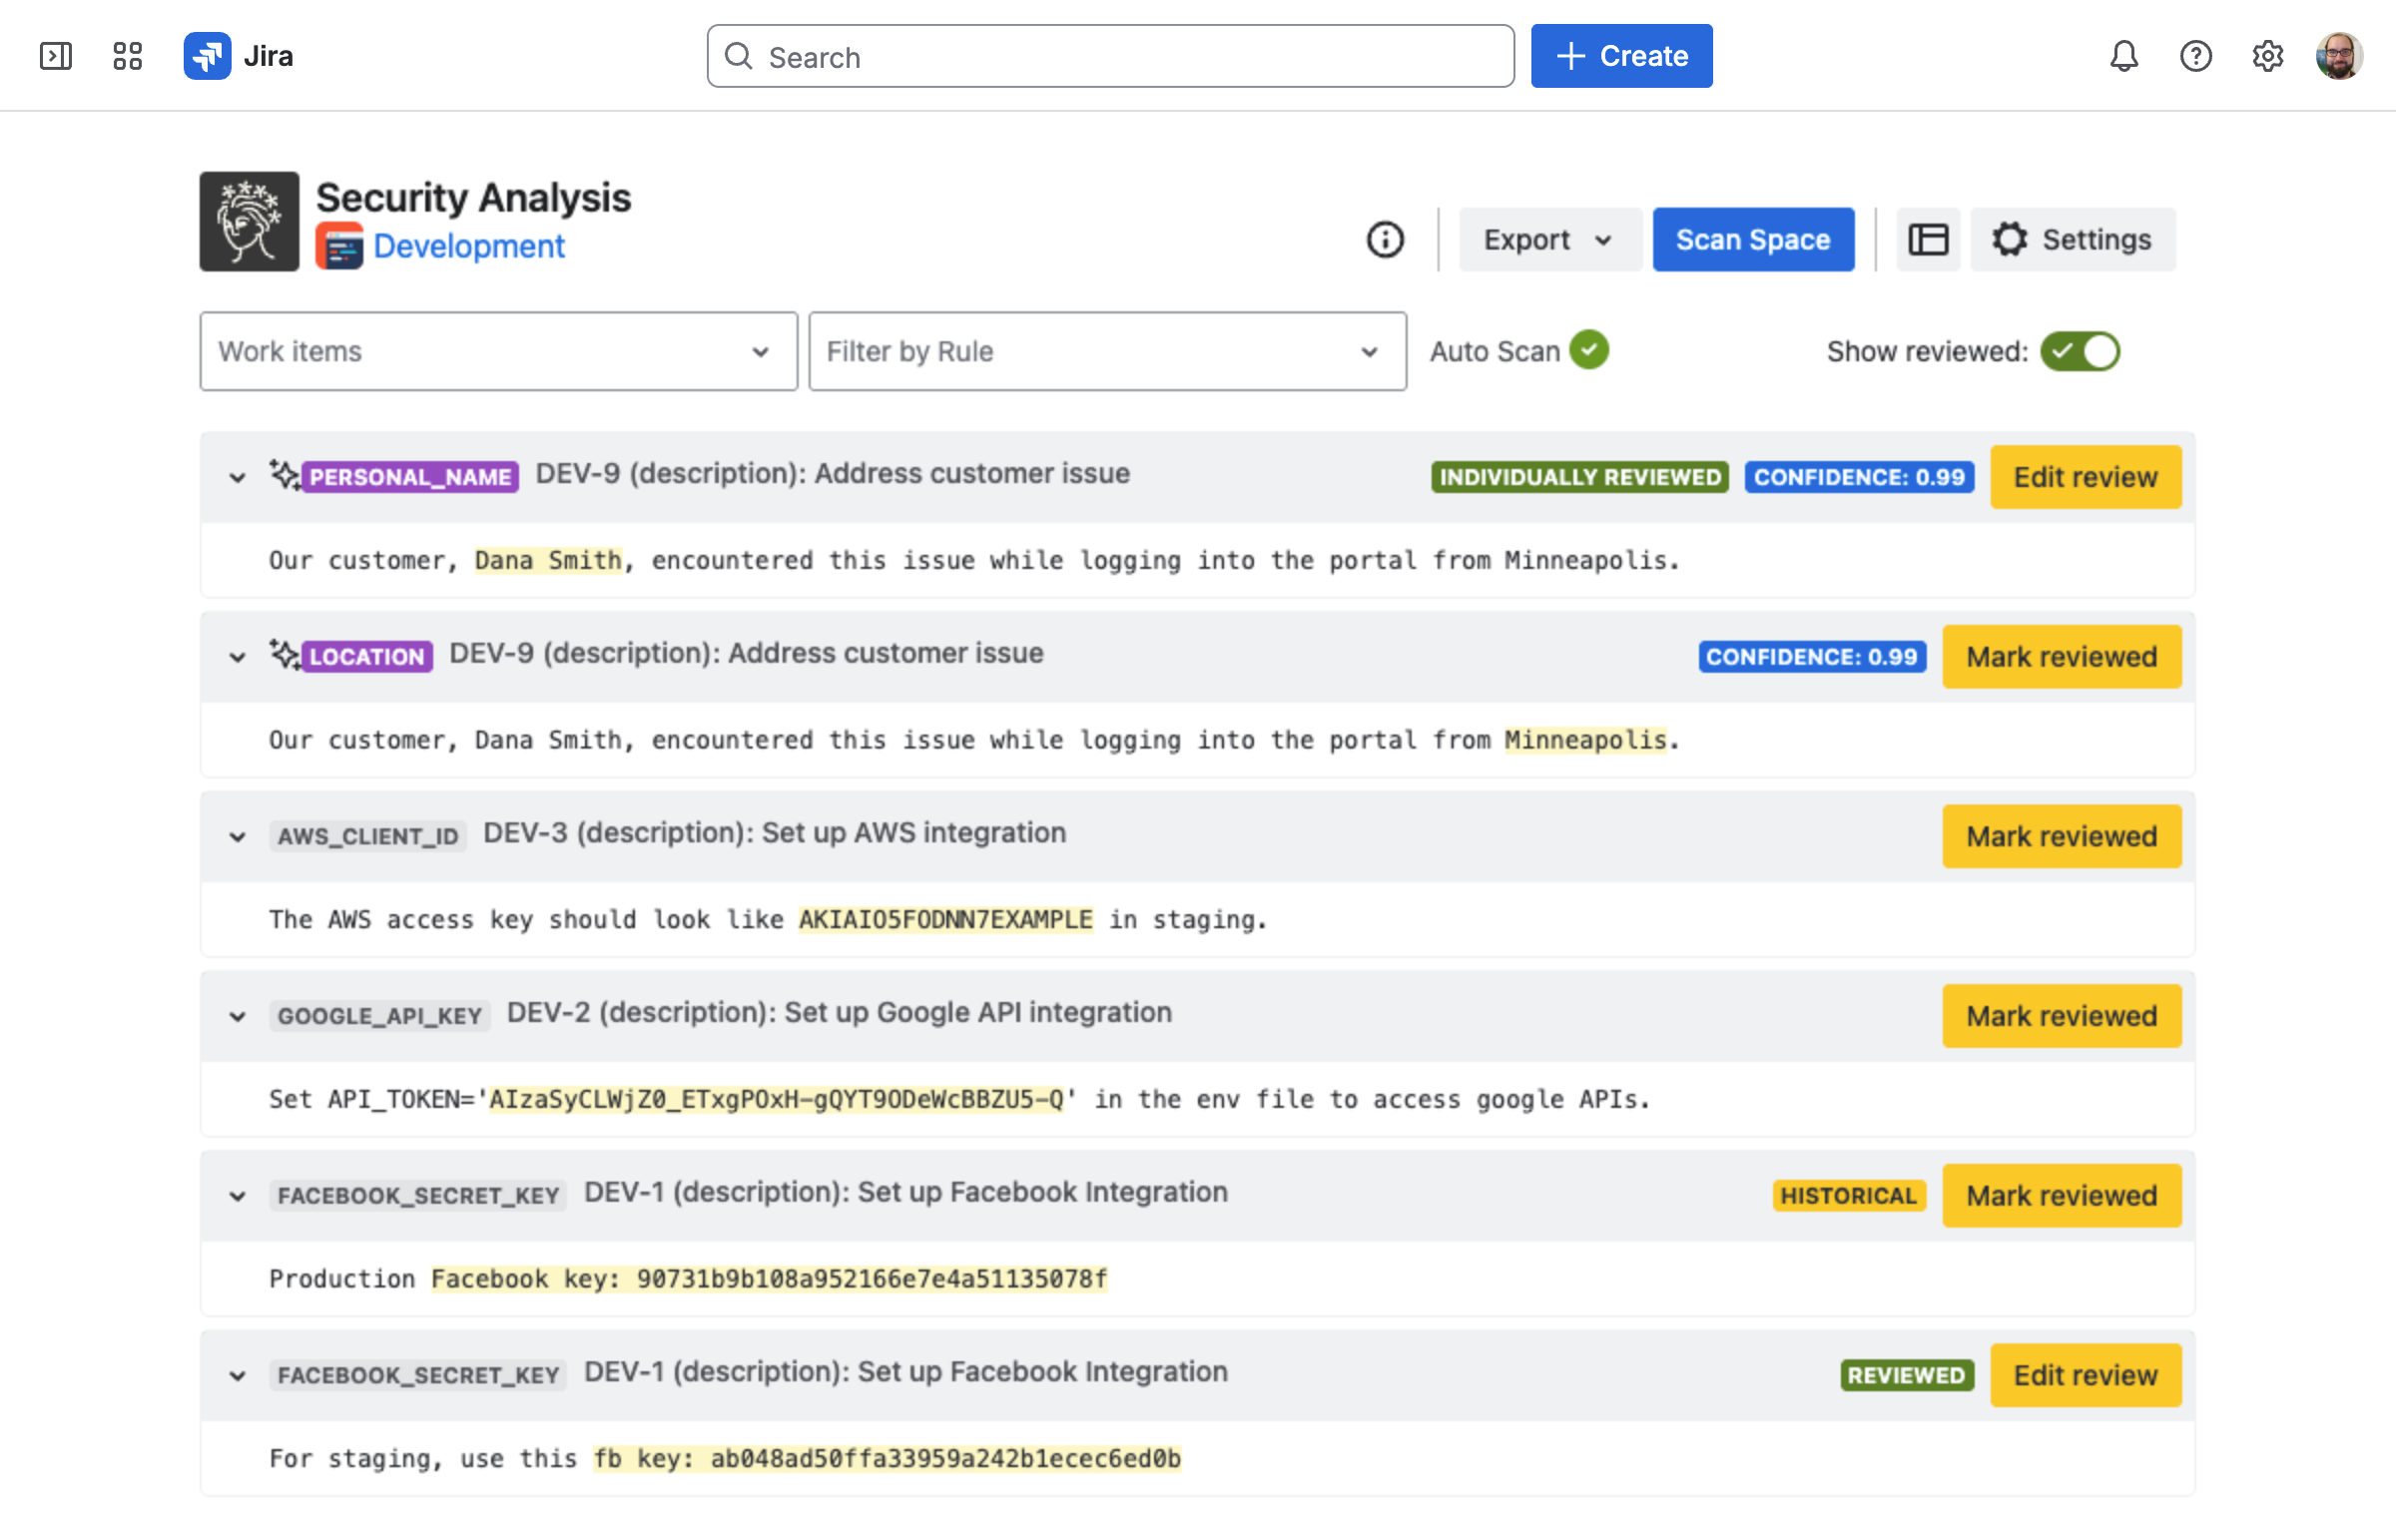Collapse the AWS_CLIENT_ID finding row
Image resolution: width=2396 pixels, height=1540 pixels.
pos(237,836)
